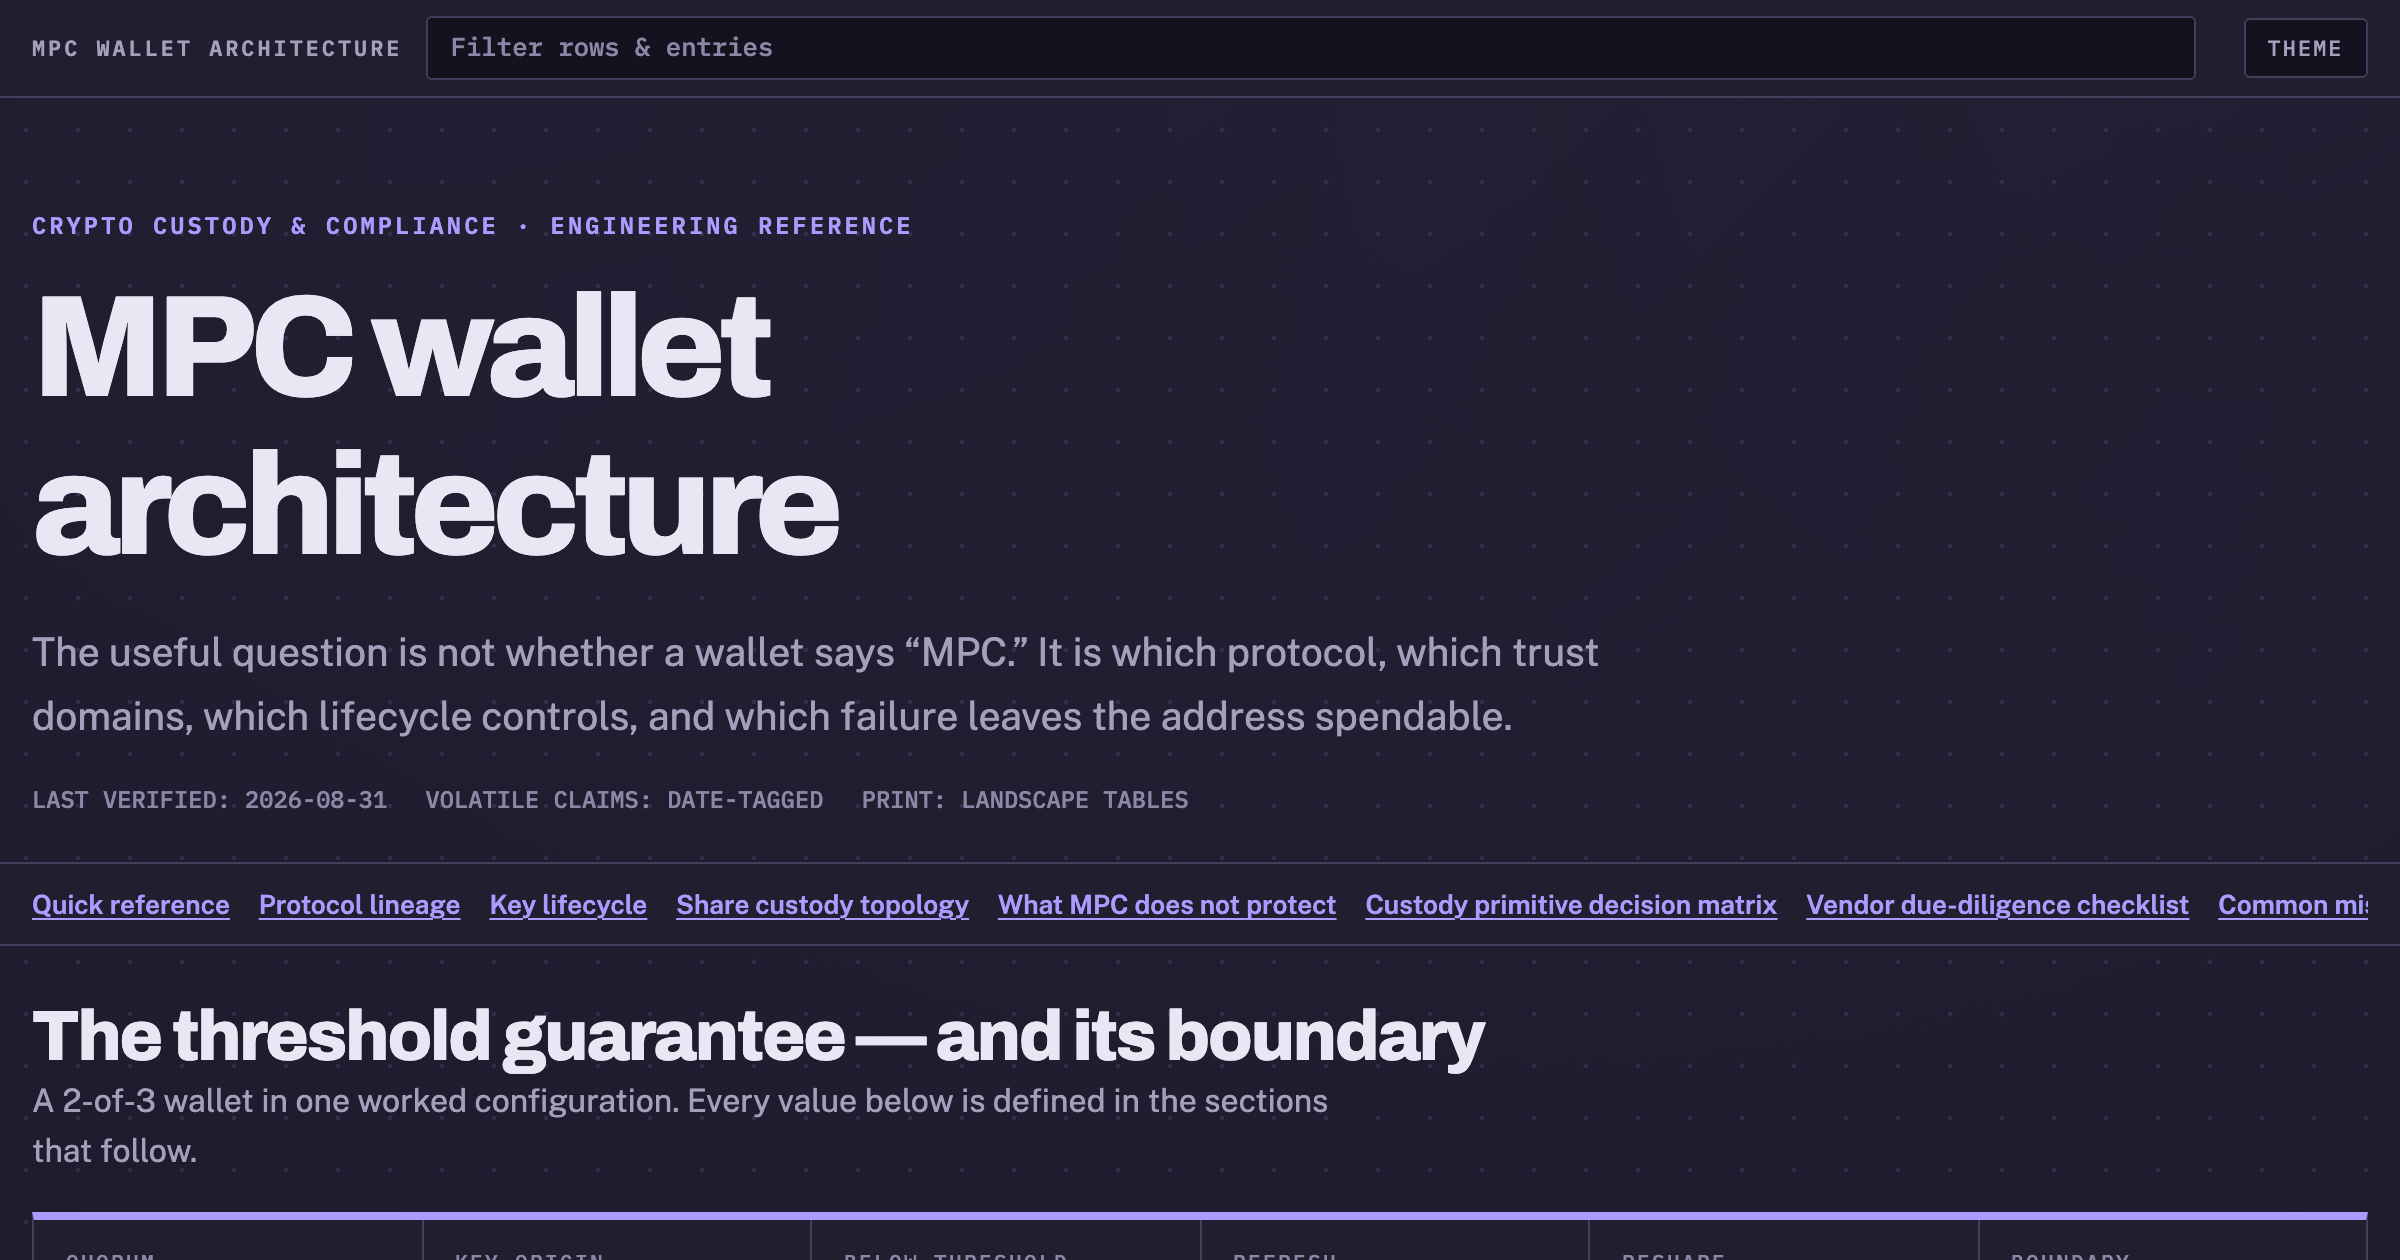Click the Refresh cell in the summary table
Viewport: 2400px width, 1260px height.
1395,1240
